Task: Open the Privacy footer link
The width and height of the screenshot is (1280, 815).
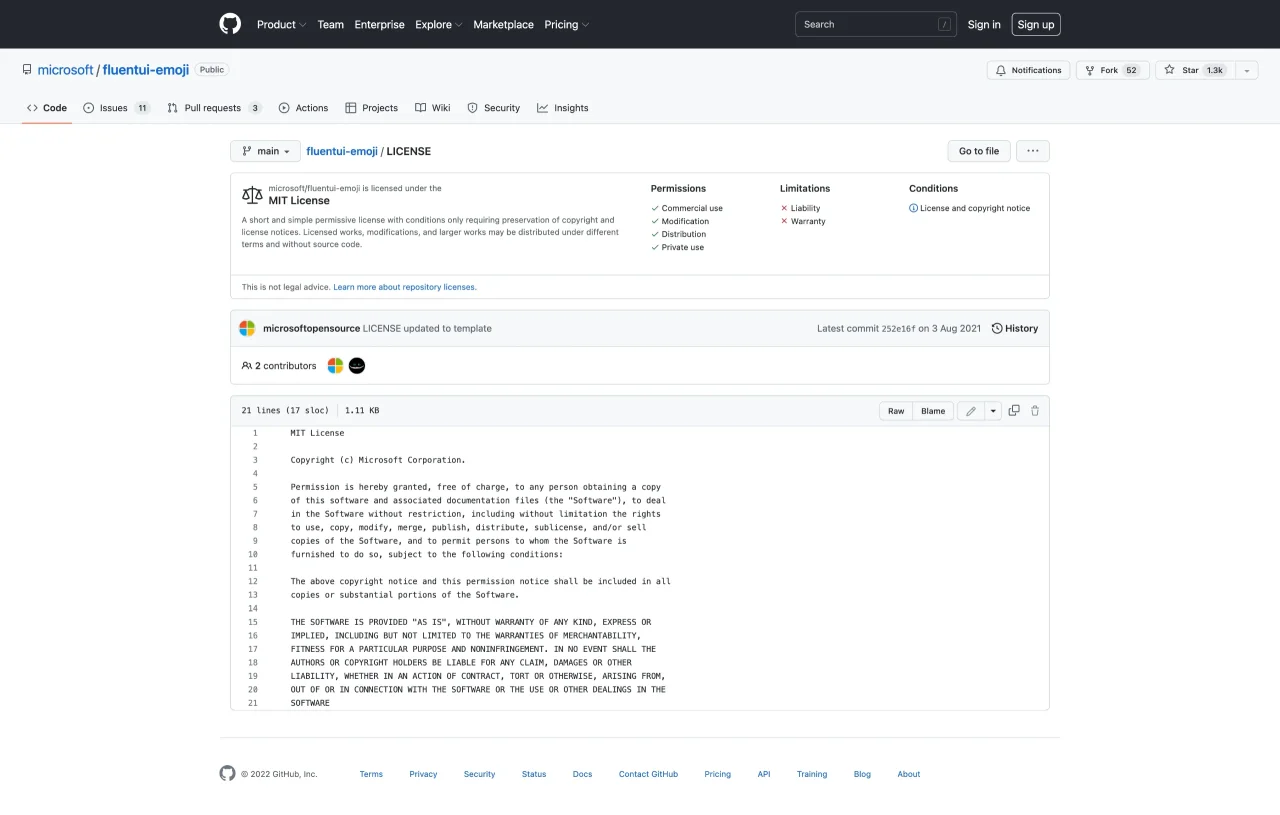Action: [x=423, y=774]
